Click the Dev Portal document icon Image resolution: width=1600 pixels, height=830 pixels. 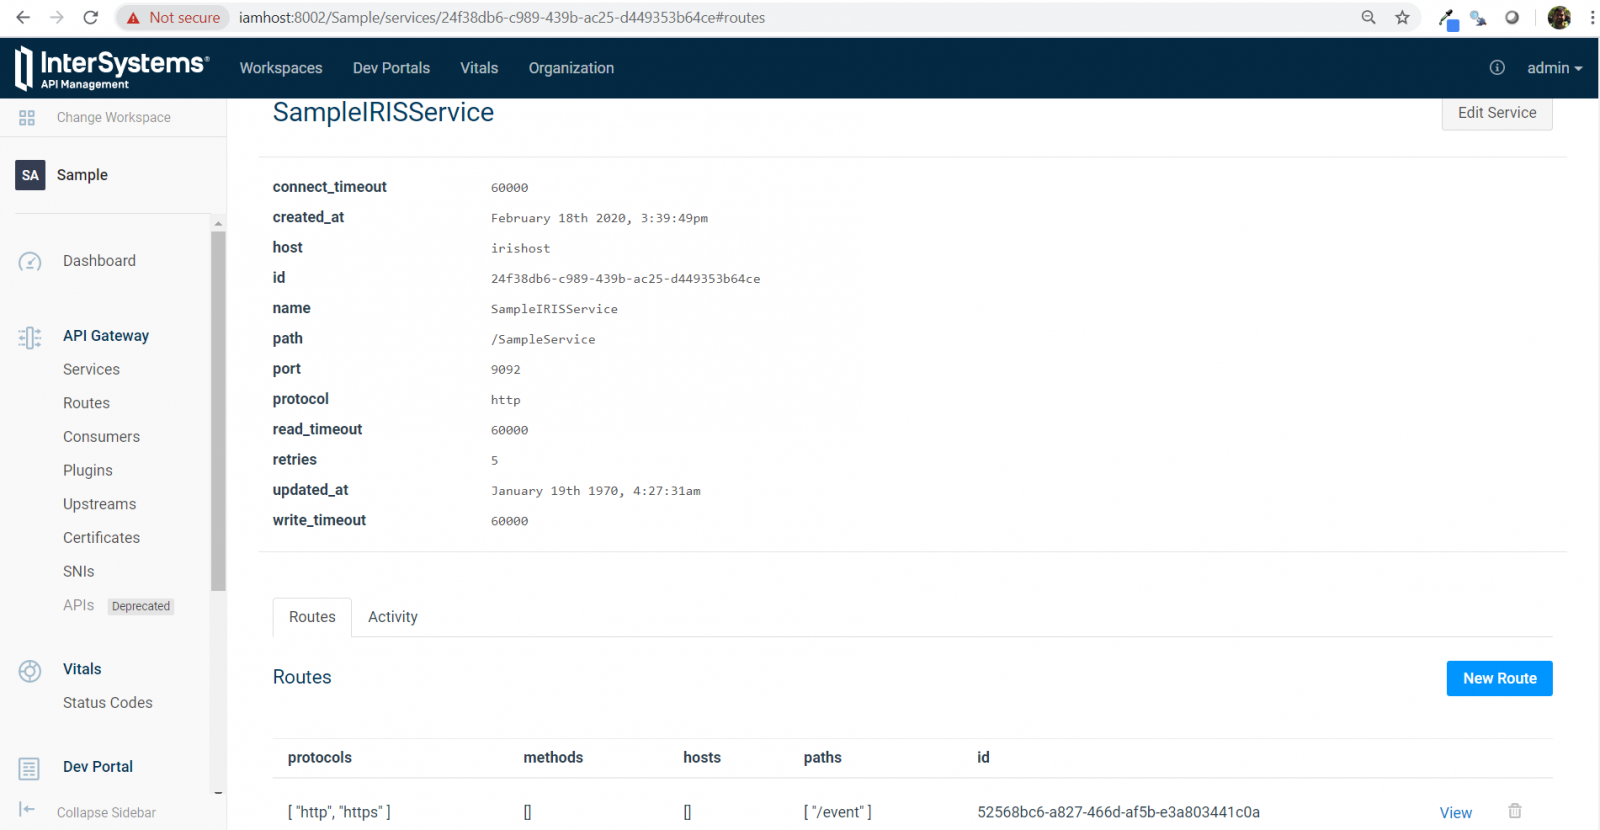point(29,768)
